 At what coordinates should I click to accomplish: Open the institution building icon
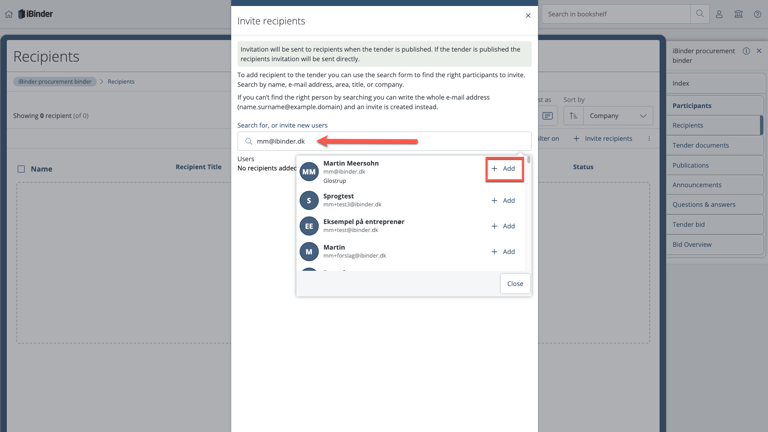pos(738,14)
